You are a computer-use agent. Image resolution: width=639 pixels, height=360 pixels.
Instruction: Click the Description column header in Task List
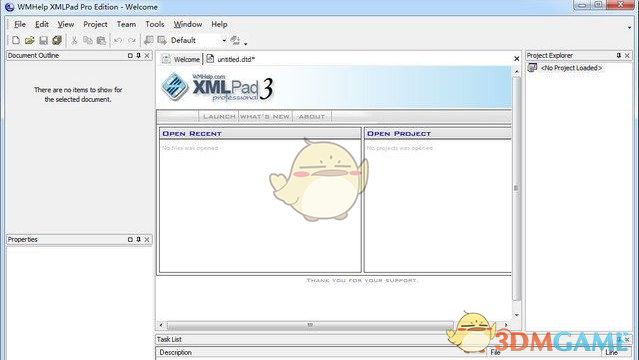pos(321,352)
